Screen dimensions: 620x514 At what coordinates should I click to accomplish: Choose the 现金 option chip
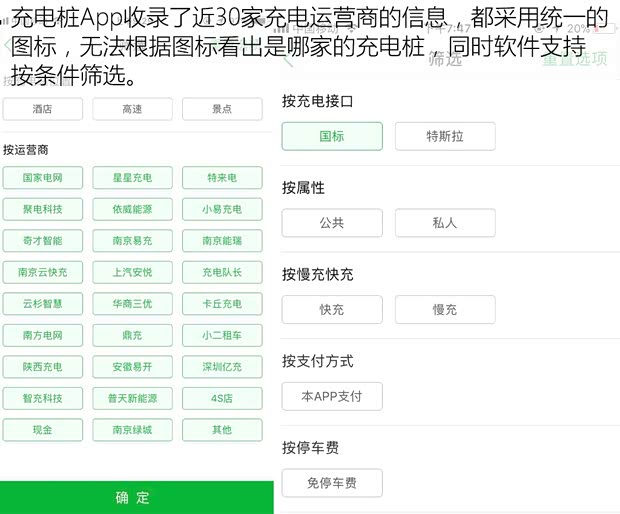tap(43, 430)
